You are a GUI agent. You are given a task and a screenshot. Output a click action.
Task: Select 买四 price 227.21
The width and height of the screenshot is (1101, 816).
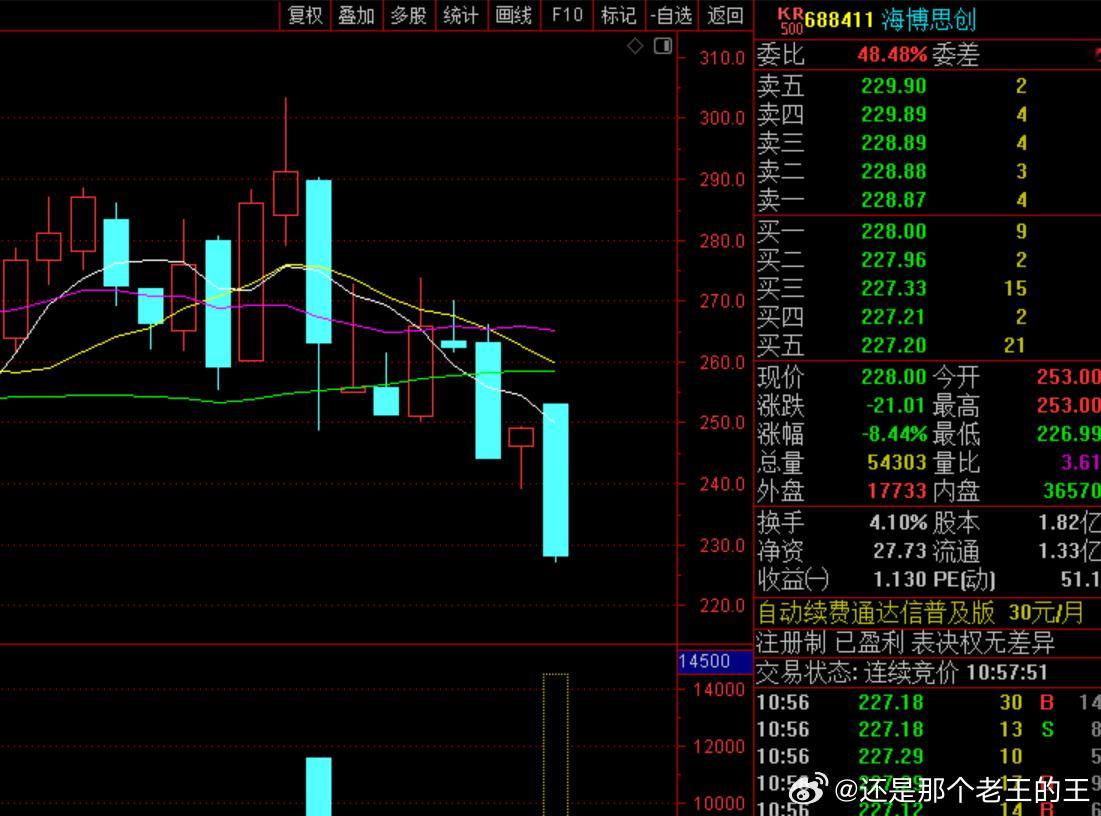pyautogui.click(x=893, y=317)
